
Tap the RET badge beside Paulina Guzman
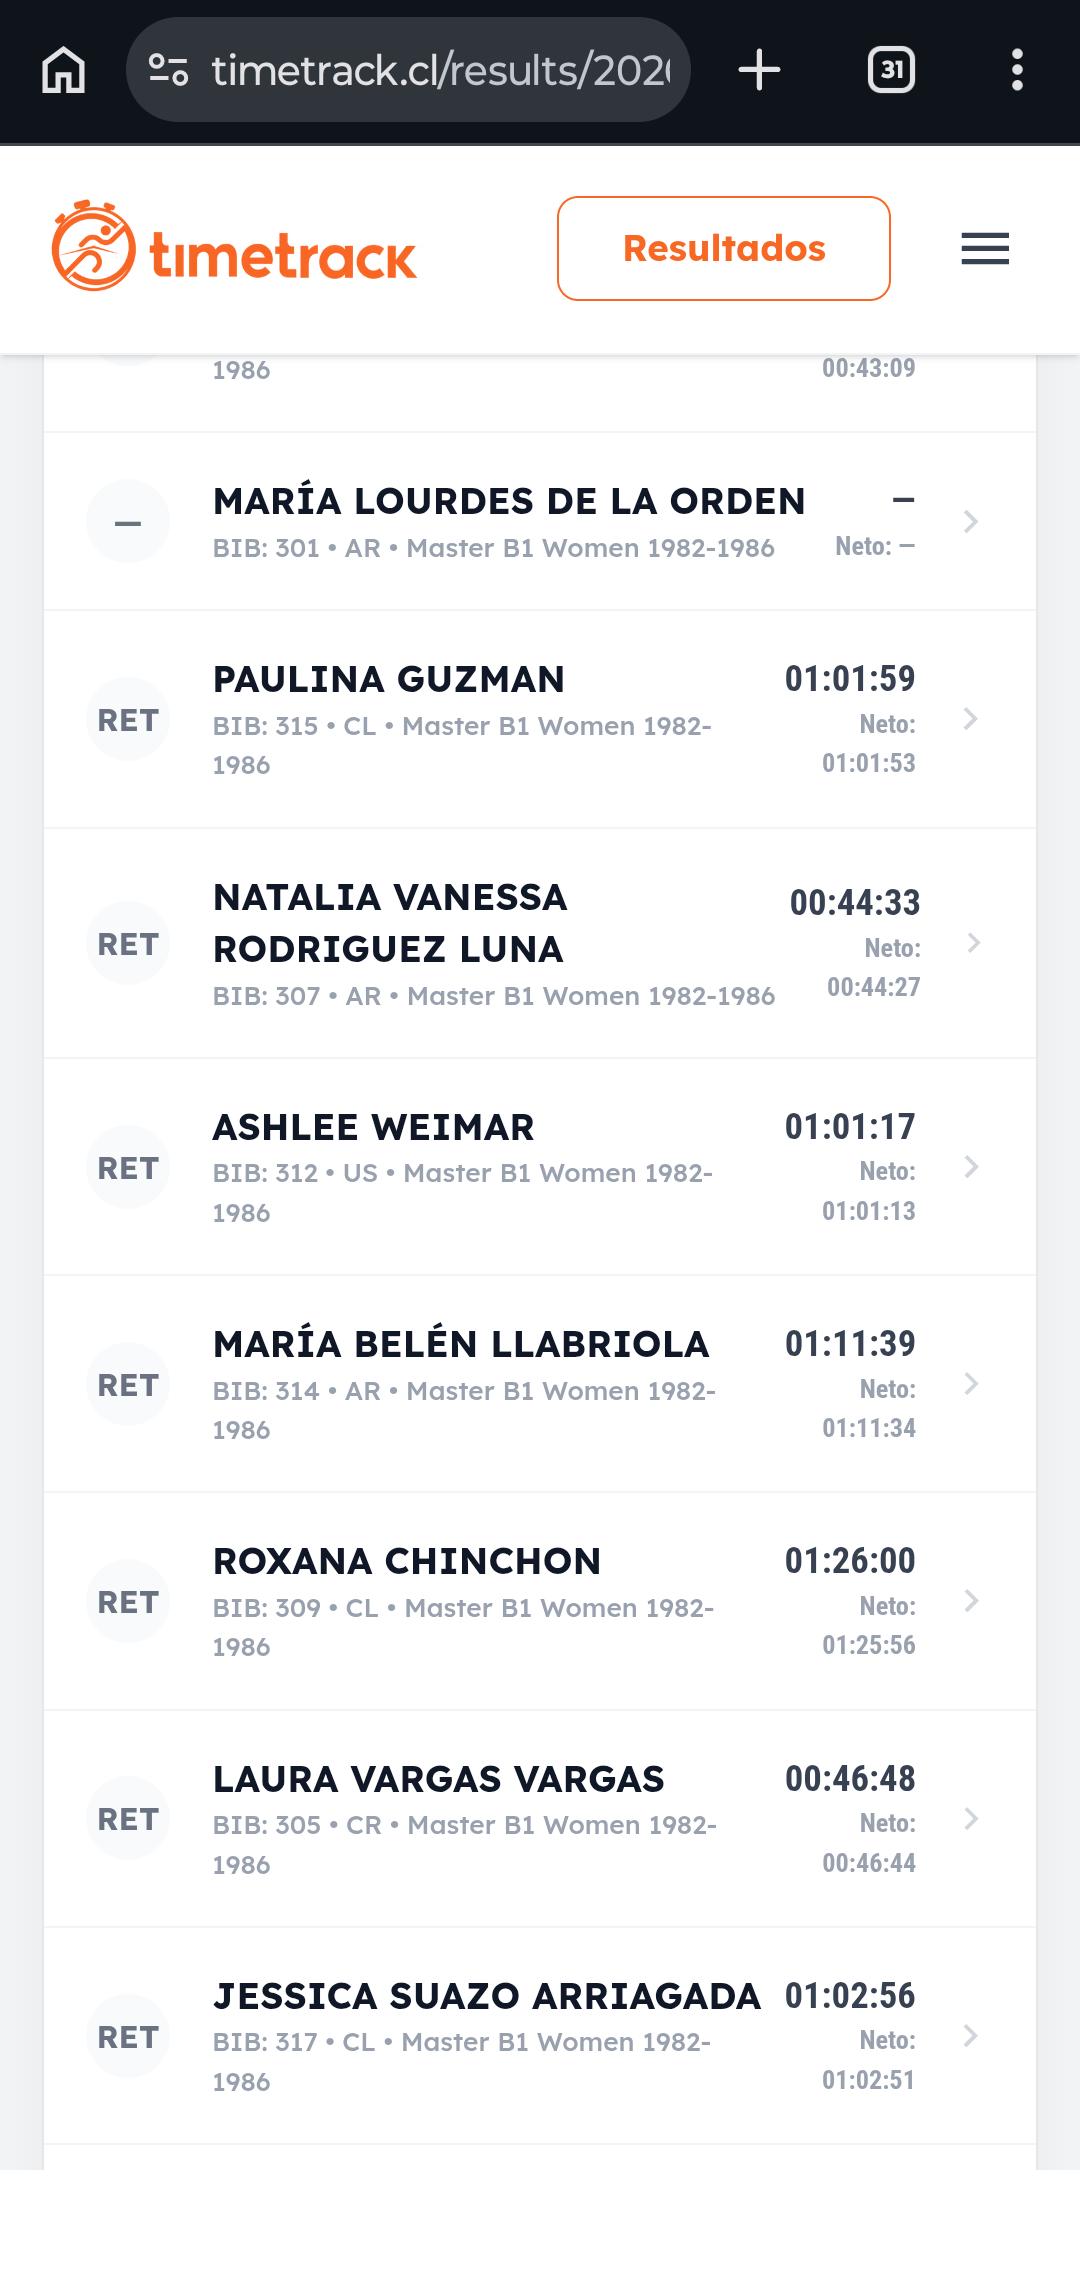pyautogui.click(x=128, y=720)
